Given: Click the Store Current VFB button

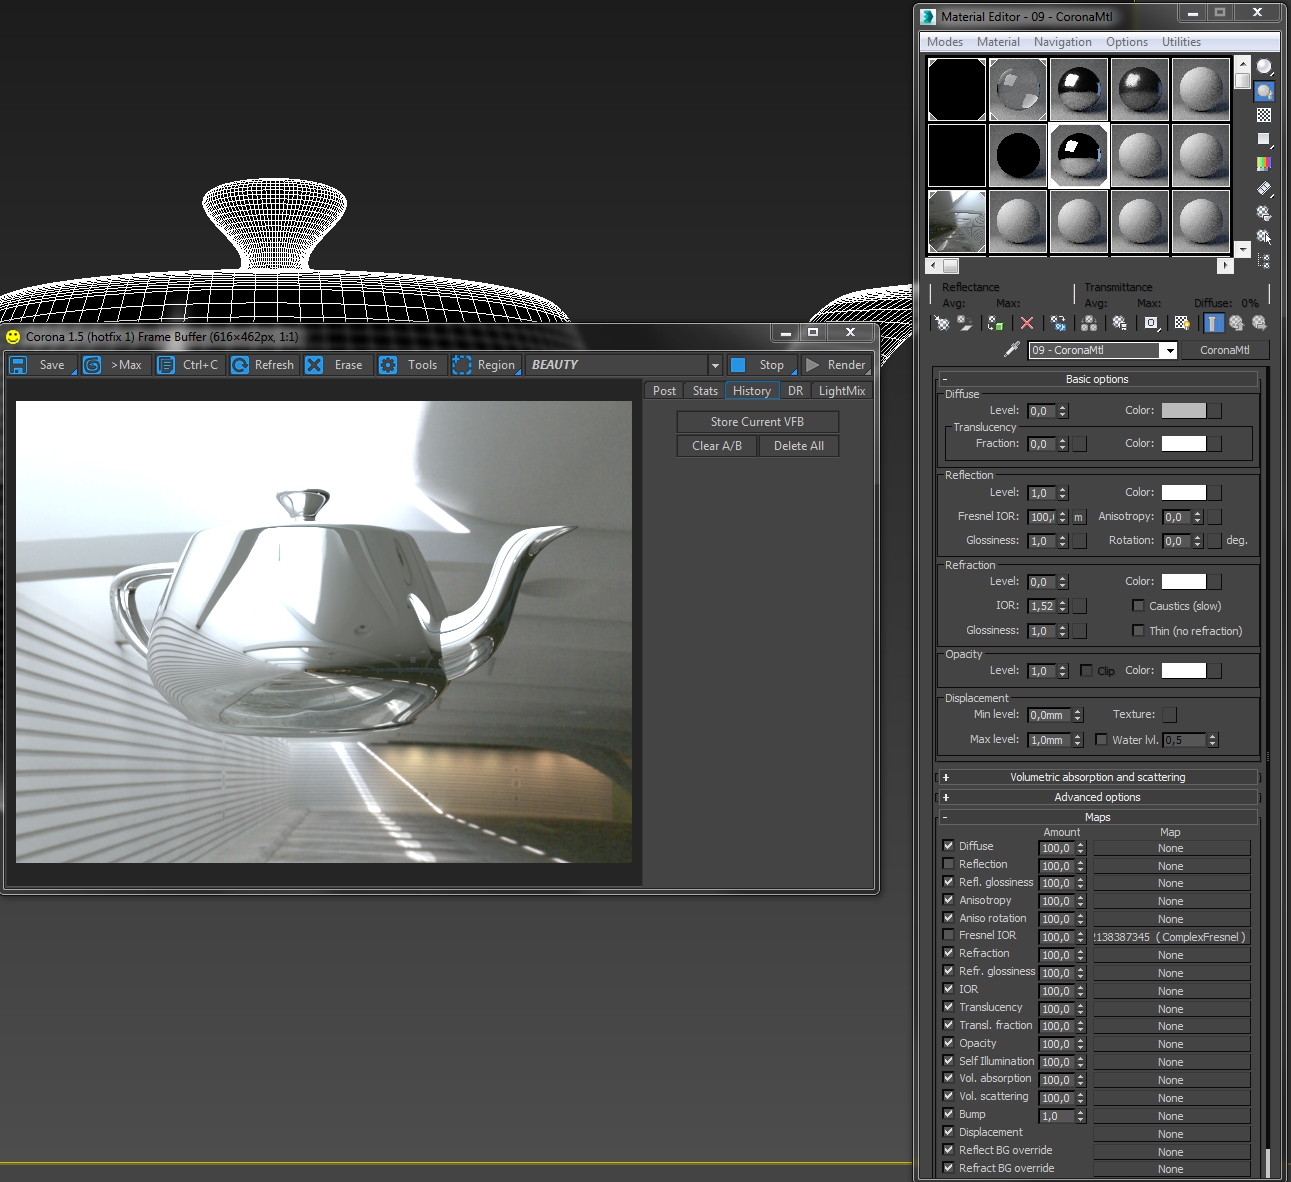Looking at the screenshot, I should pos(757,422).
